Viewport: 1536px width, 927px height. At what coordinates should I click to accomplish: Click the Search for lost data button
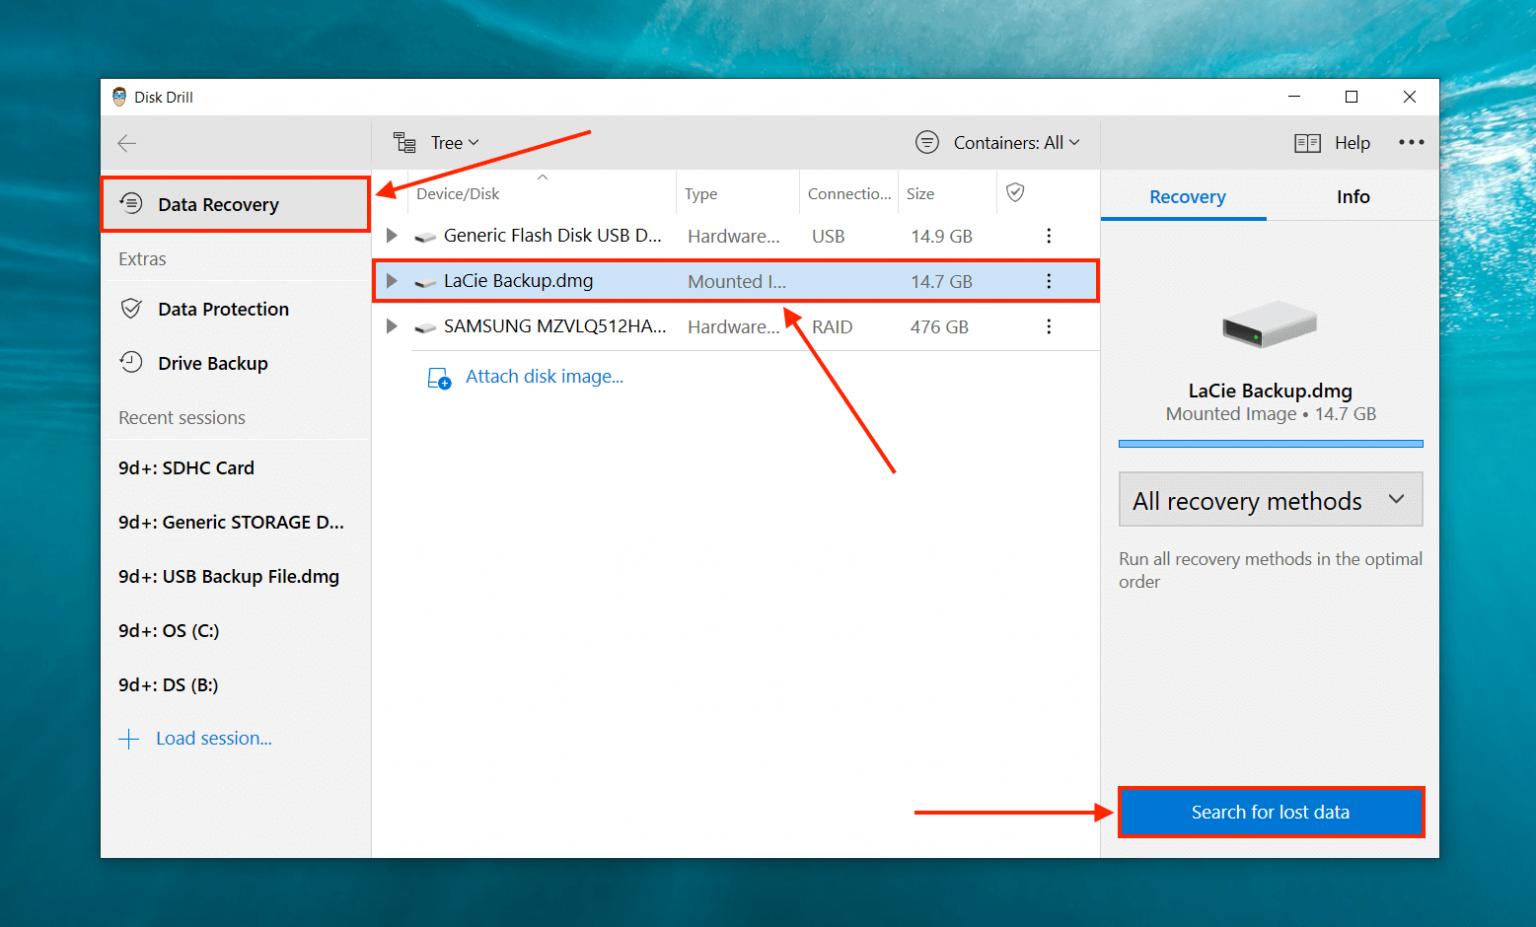point(1271,812)
